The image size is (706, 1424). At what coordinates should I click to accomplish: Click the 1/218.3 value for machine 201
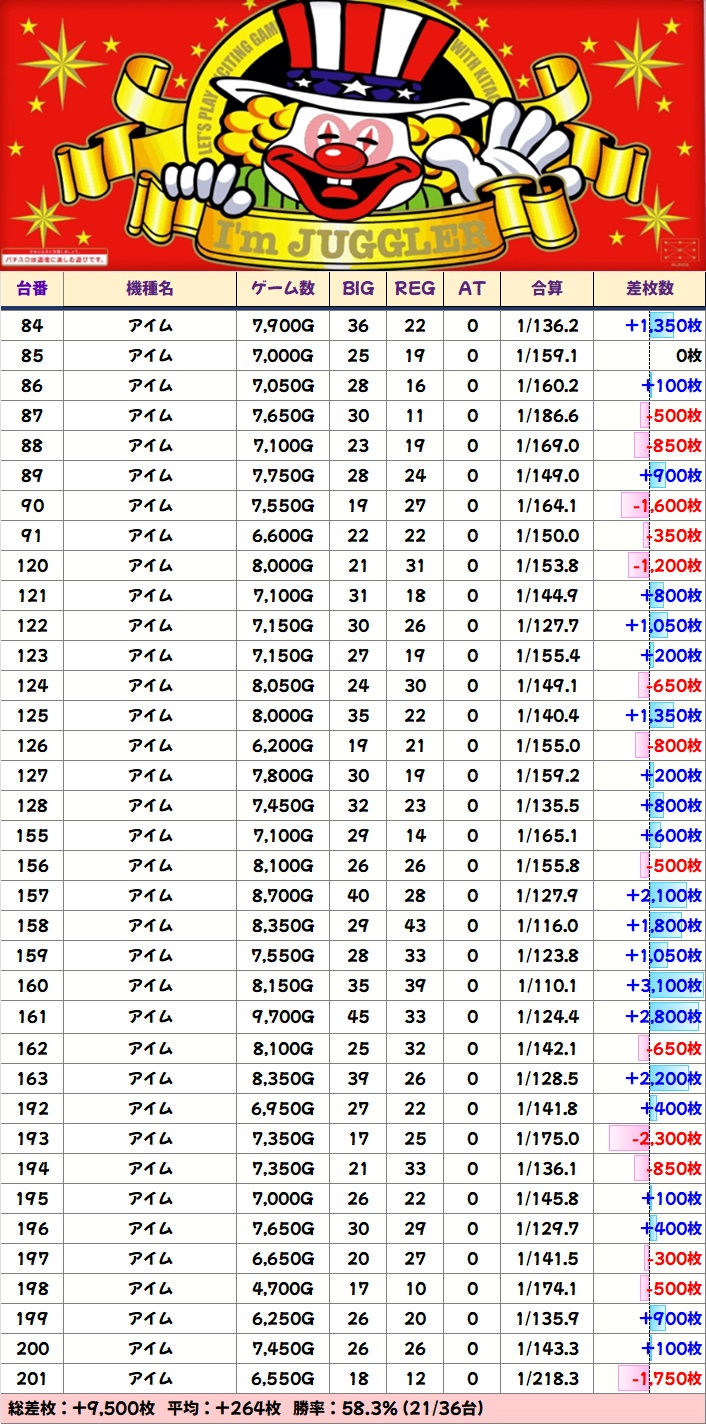547,1379
